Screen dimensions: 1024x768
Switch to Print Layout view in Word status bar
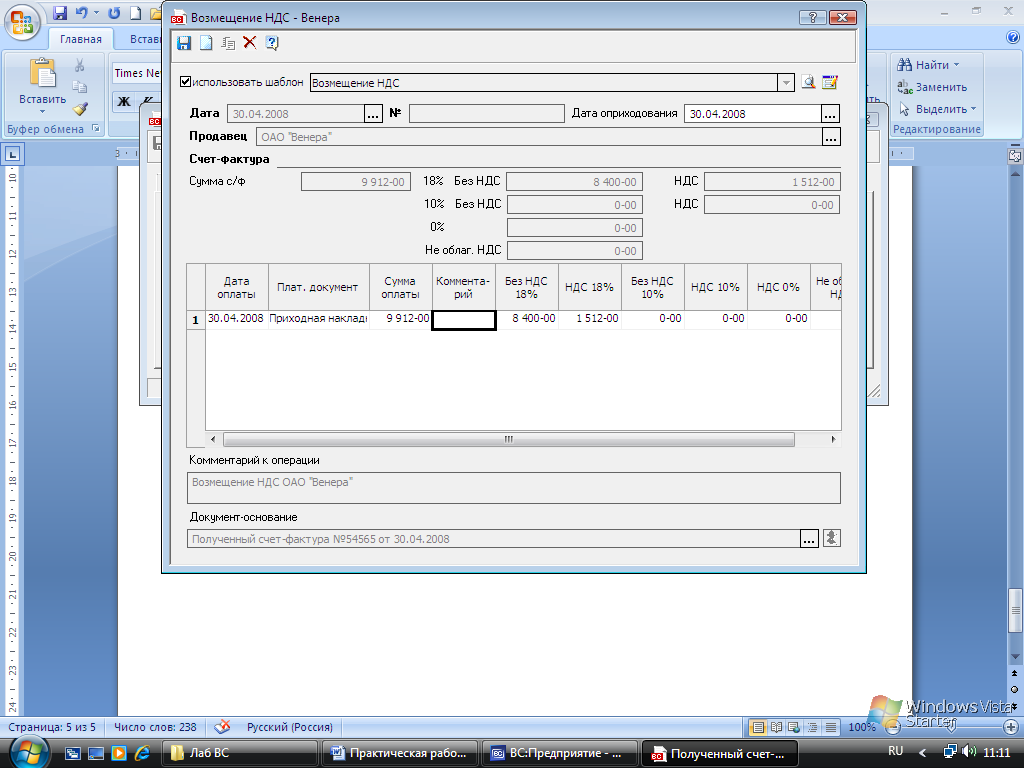(x=758, y=727)
